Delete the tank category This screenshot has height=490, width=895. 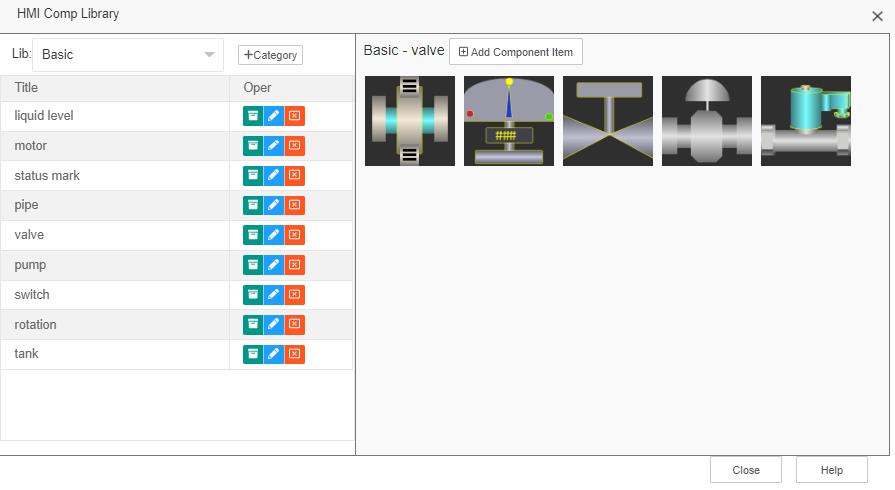(295, 354)
